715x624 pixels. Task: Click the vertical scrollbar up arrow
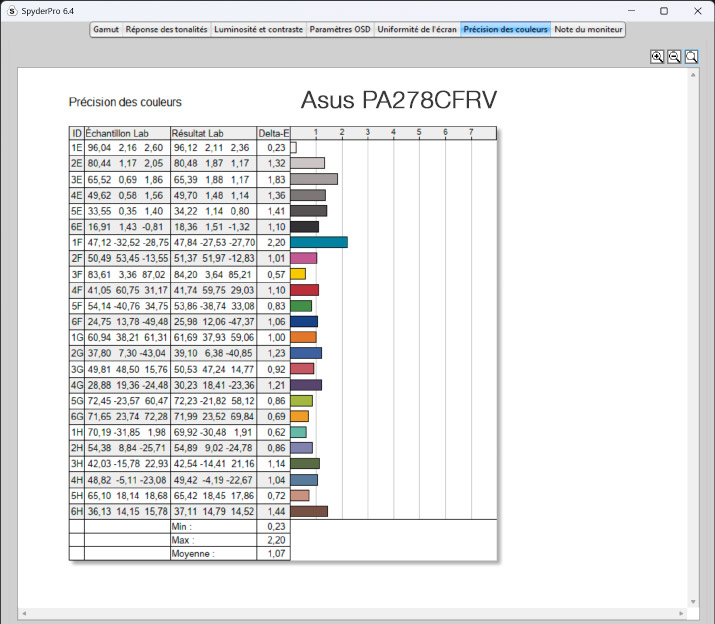[693, 75]
